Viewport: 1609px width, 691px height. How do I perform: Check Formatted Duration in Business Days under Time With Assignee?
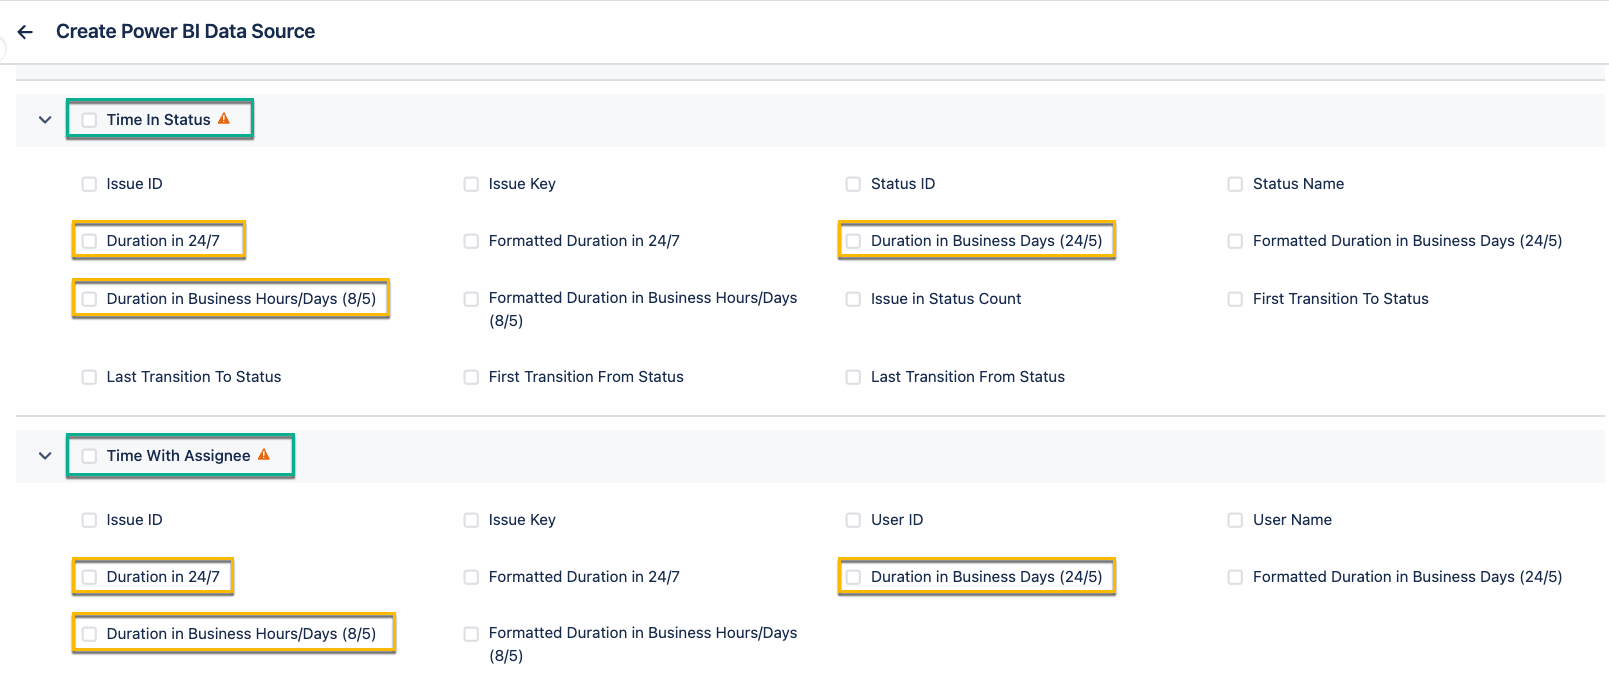click(x=1235, y=577)
